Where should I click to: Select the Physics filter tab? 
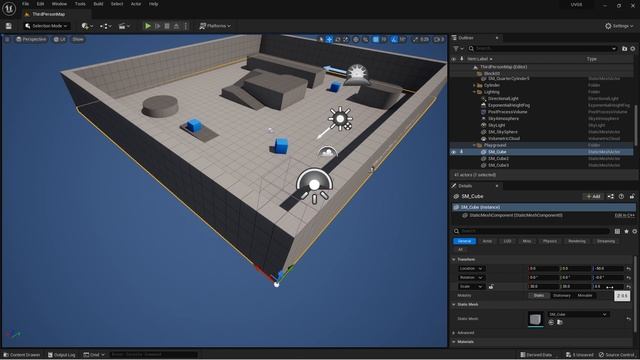(549, 241)
